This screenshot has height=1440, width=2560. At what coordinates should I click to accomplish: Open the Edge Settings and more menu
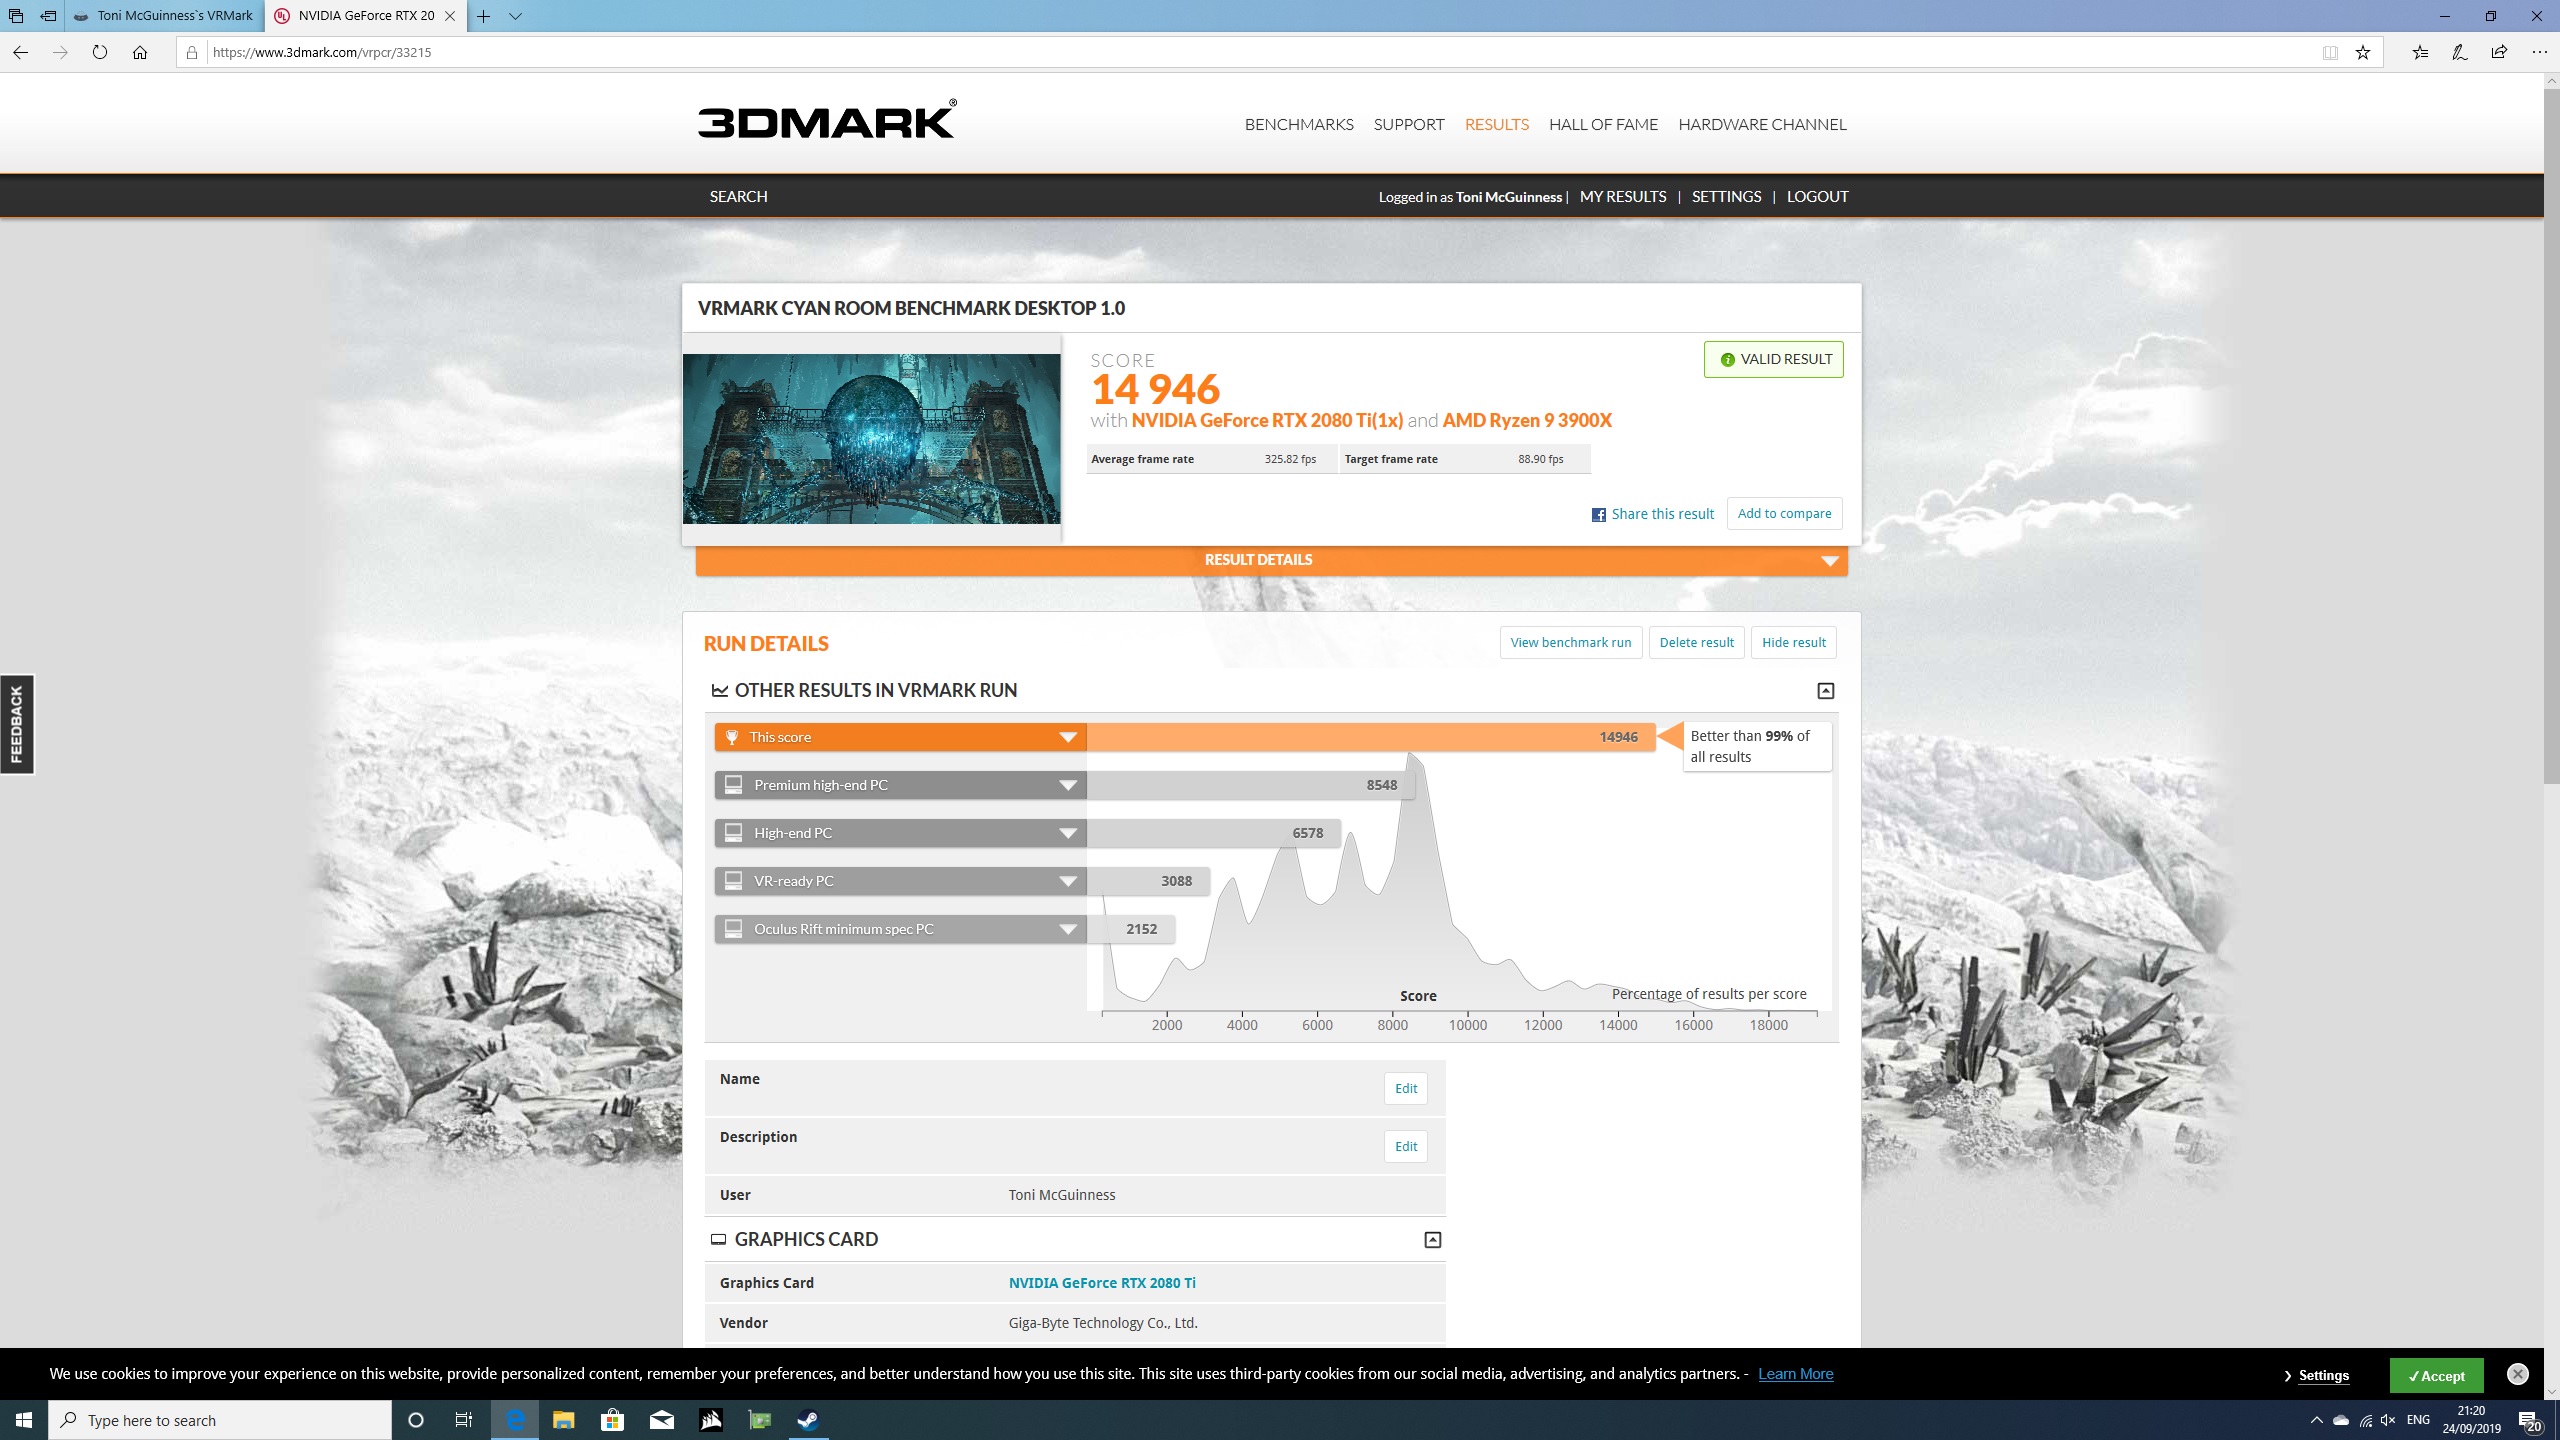click(2539, 52)
